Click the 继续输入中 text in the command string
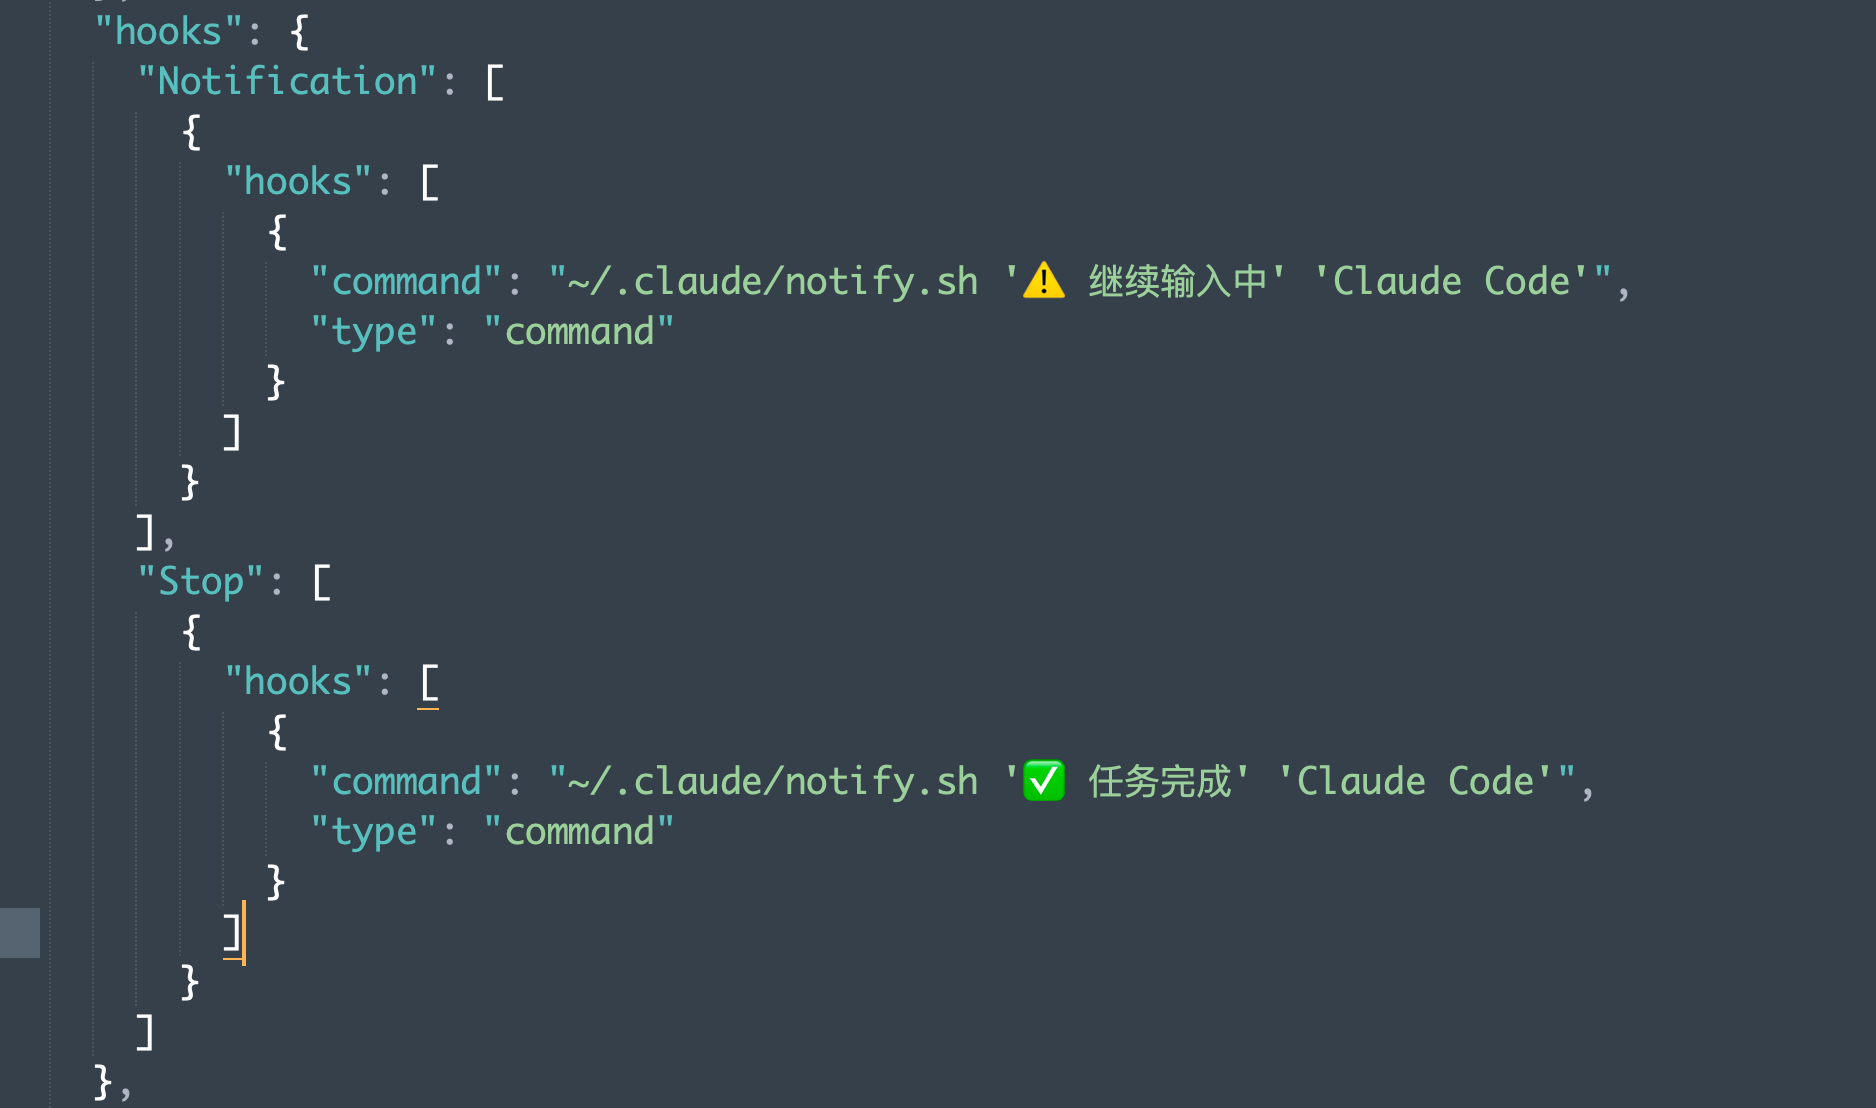 tap(1177, 281)
